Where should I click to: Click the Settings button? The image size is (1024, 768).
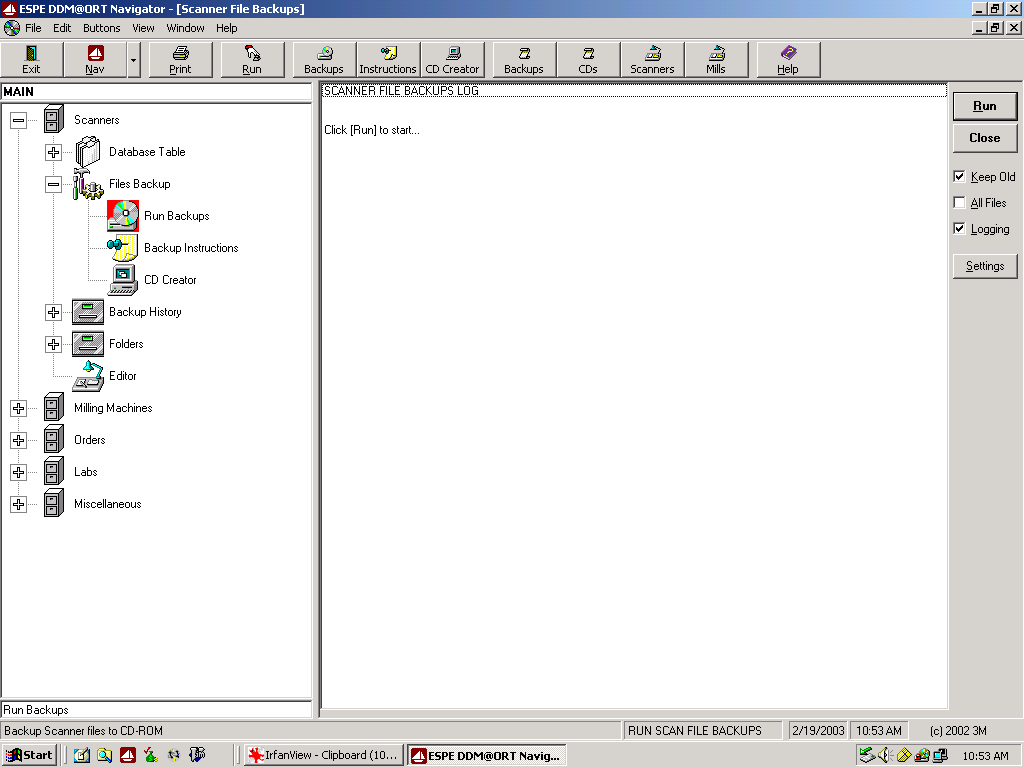click(985, 266)
